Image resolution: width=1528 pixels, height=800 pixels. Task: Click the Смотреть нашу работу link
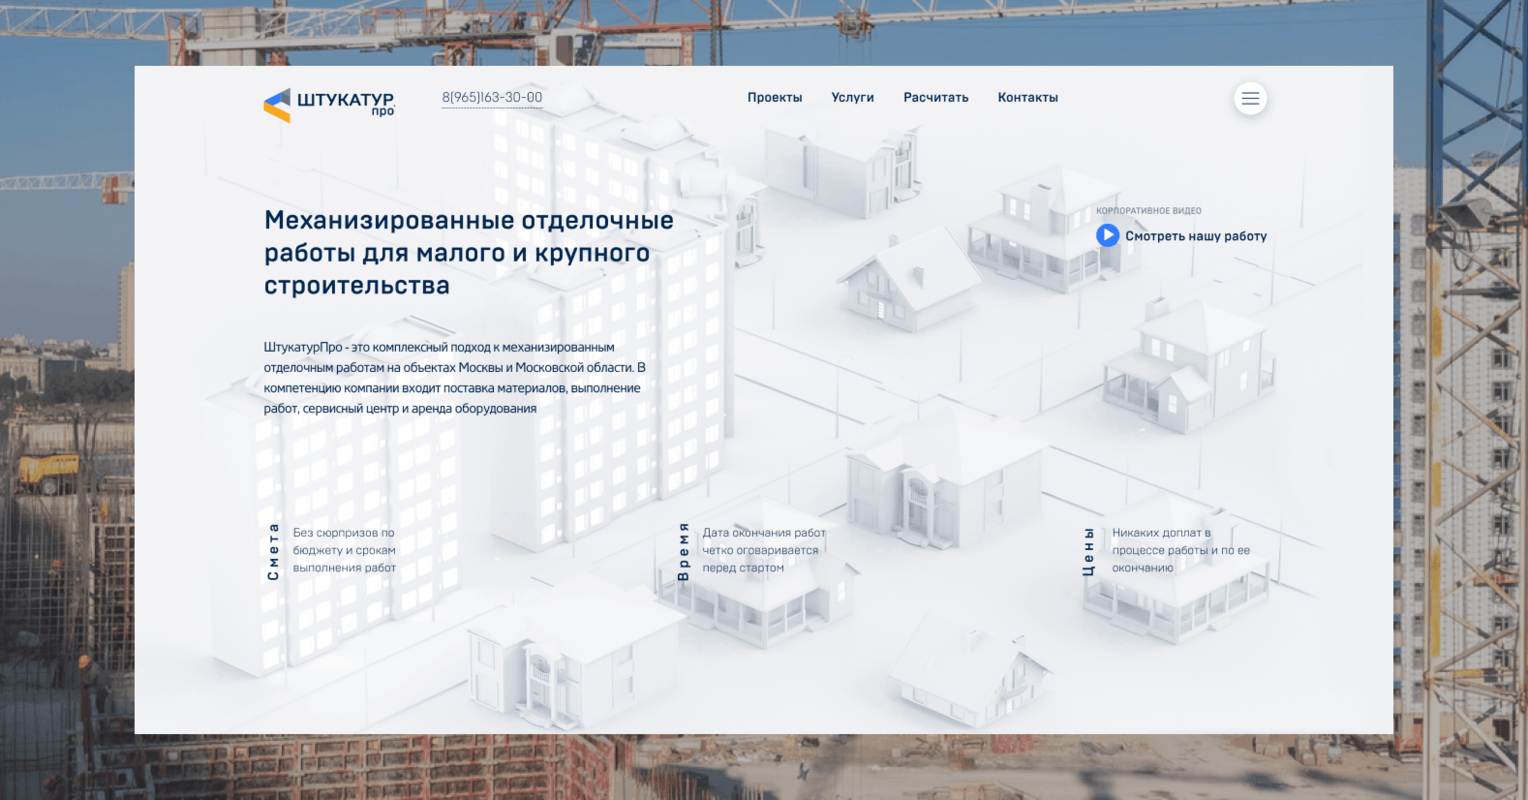coord(1196,236)
